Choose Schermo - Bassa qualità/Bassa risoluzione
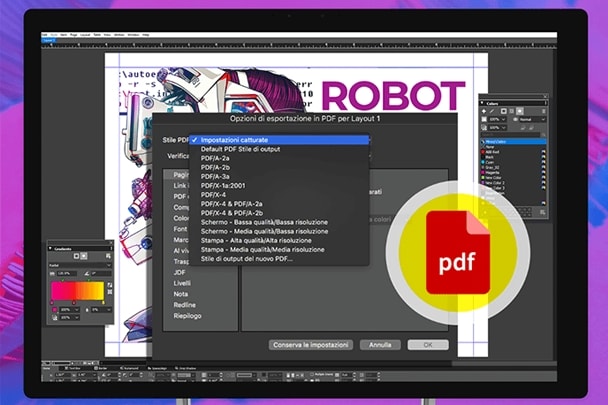Viewport: 608px width, 405px height. 280,222
